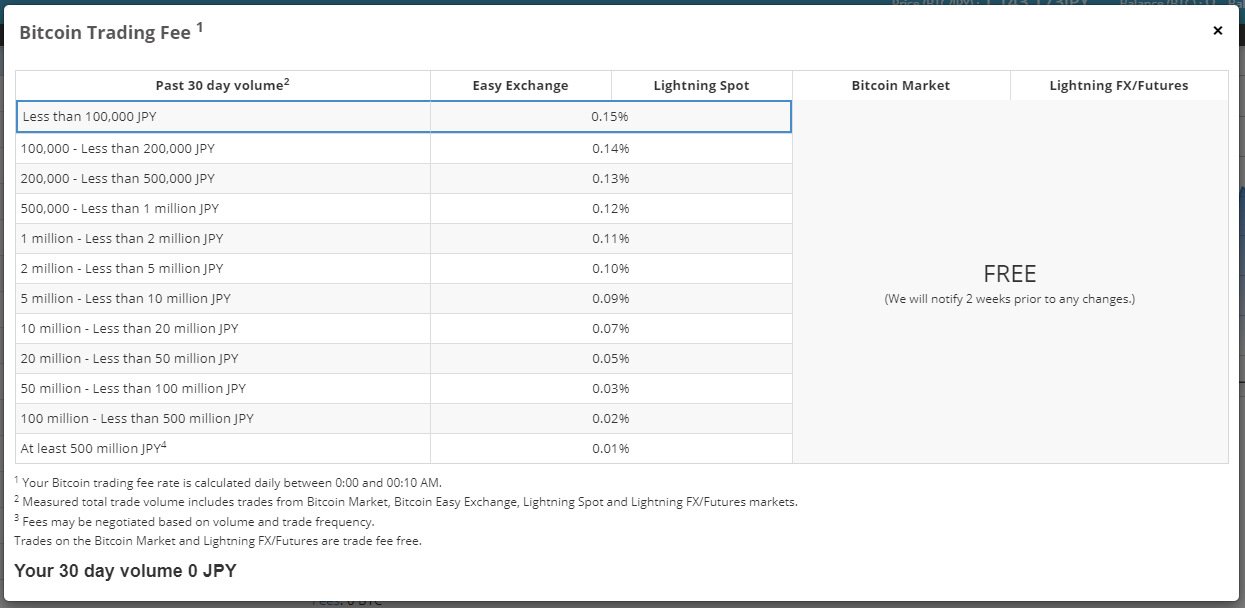
Task: Click the 'Past 30 day volume' column header
Action: [222, 85]
